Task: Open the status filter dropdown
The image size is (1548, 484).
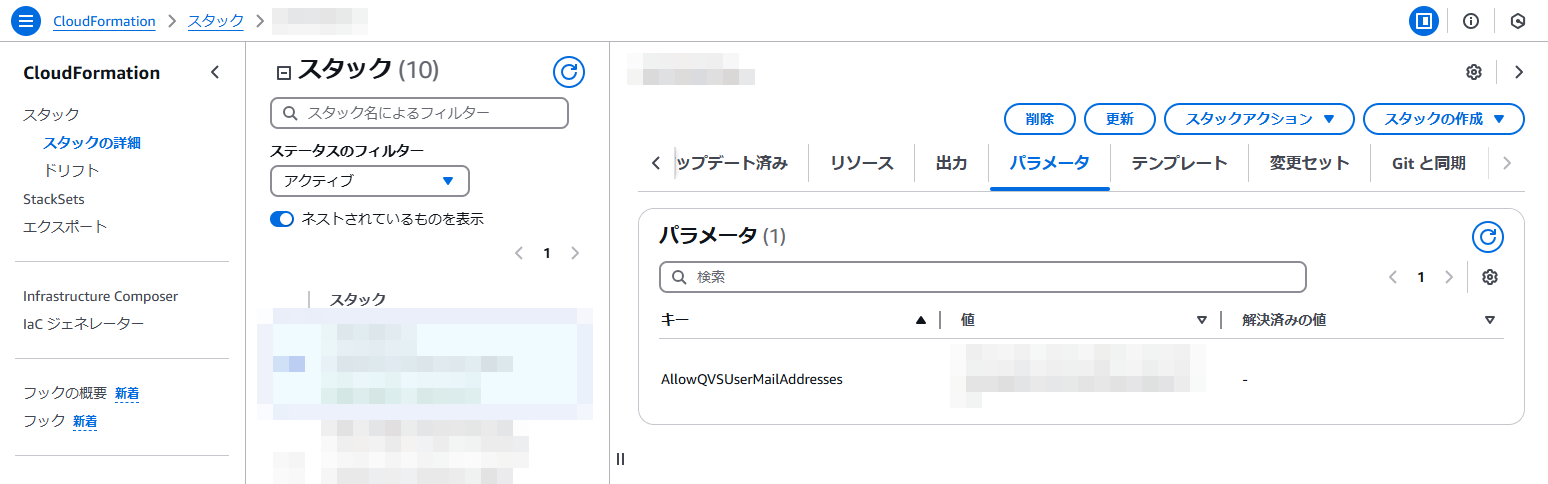Action: [x=369, y=181]
